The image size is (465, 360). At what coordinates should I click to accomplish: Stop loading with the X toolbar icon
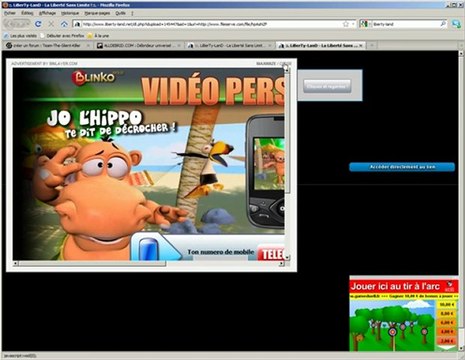(x=51, y=24)
